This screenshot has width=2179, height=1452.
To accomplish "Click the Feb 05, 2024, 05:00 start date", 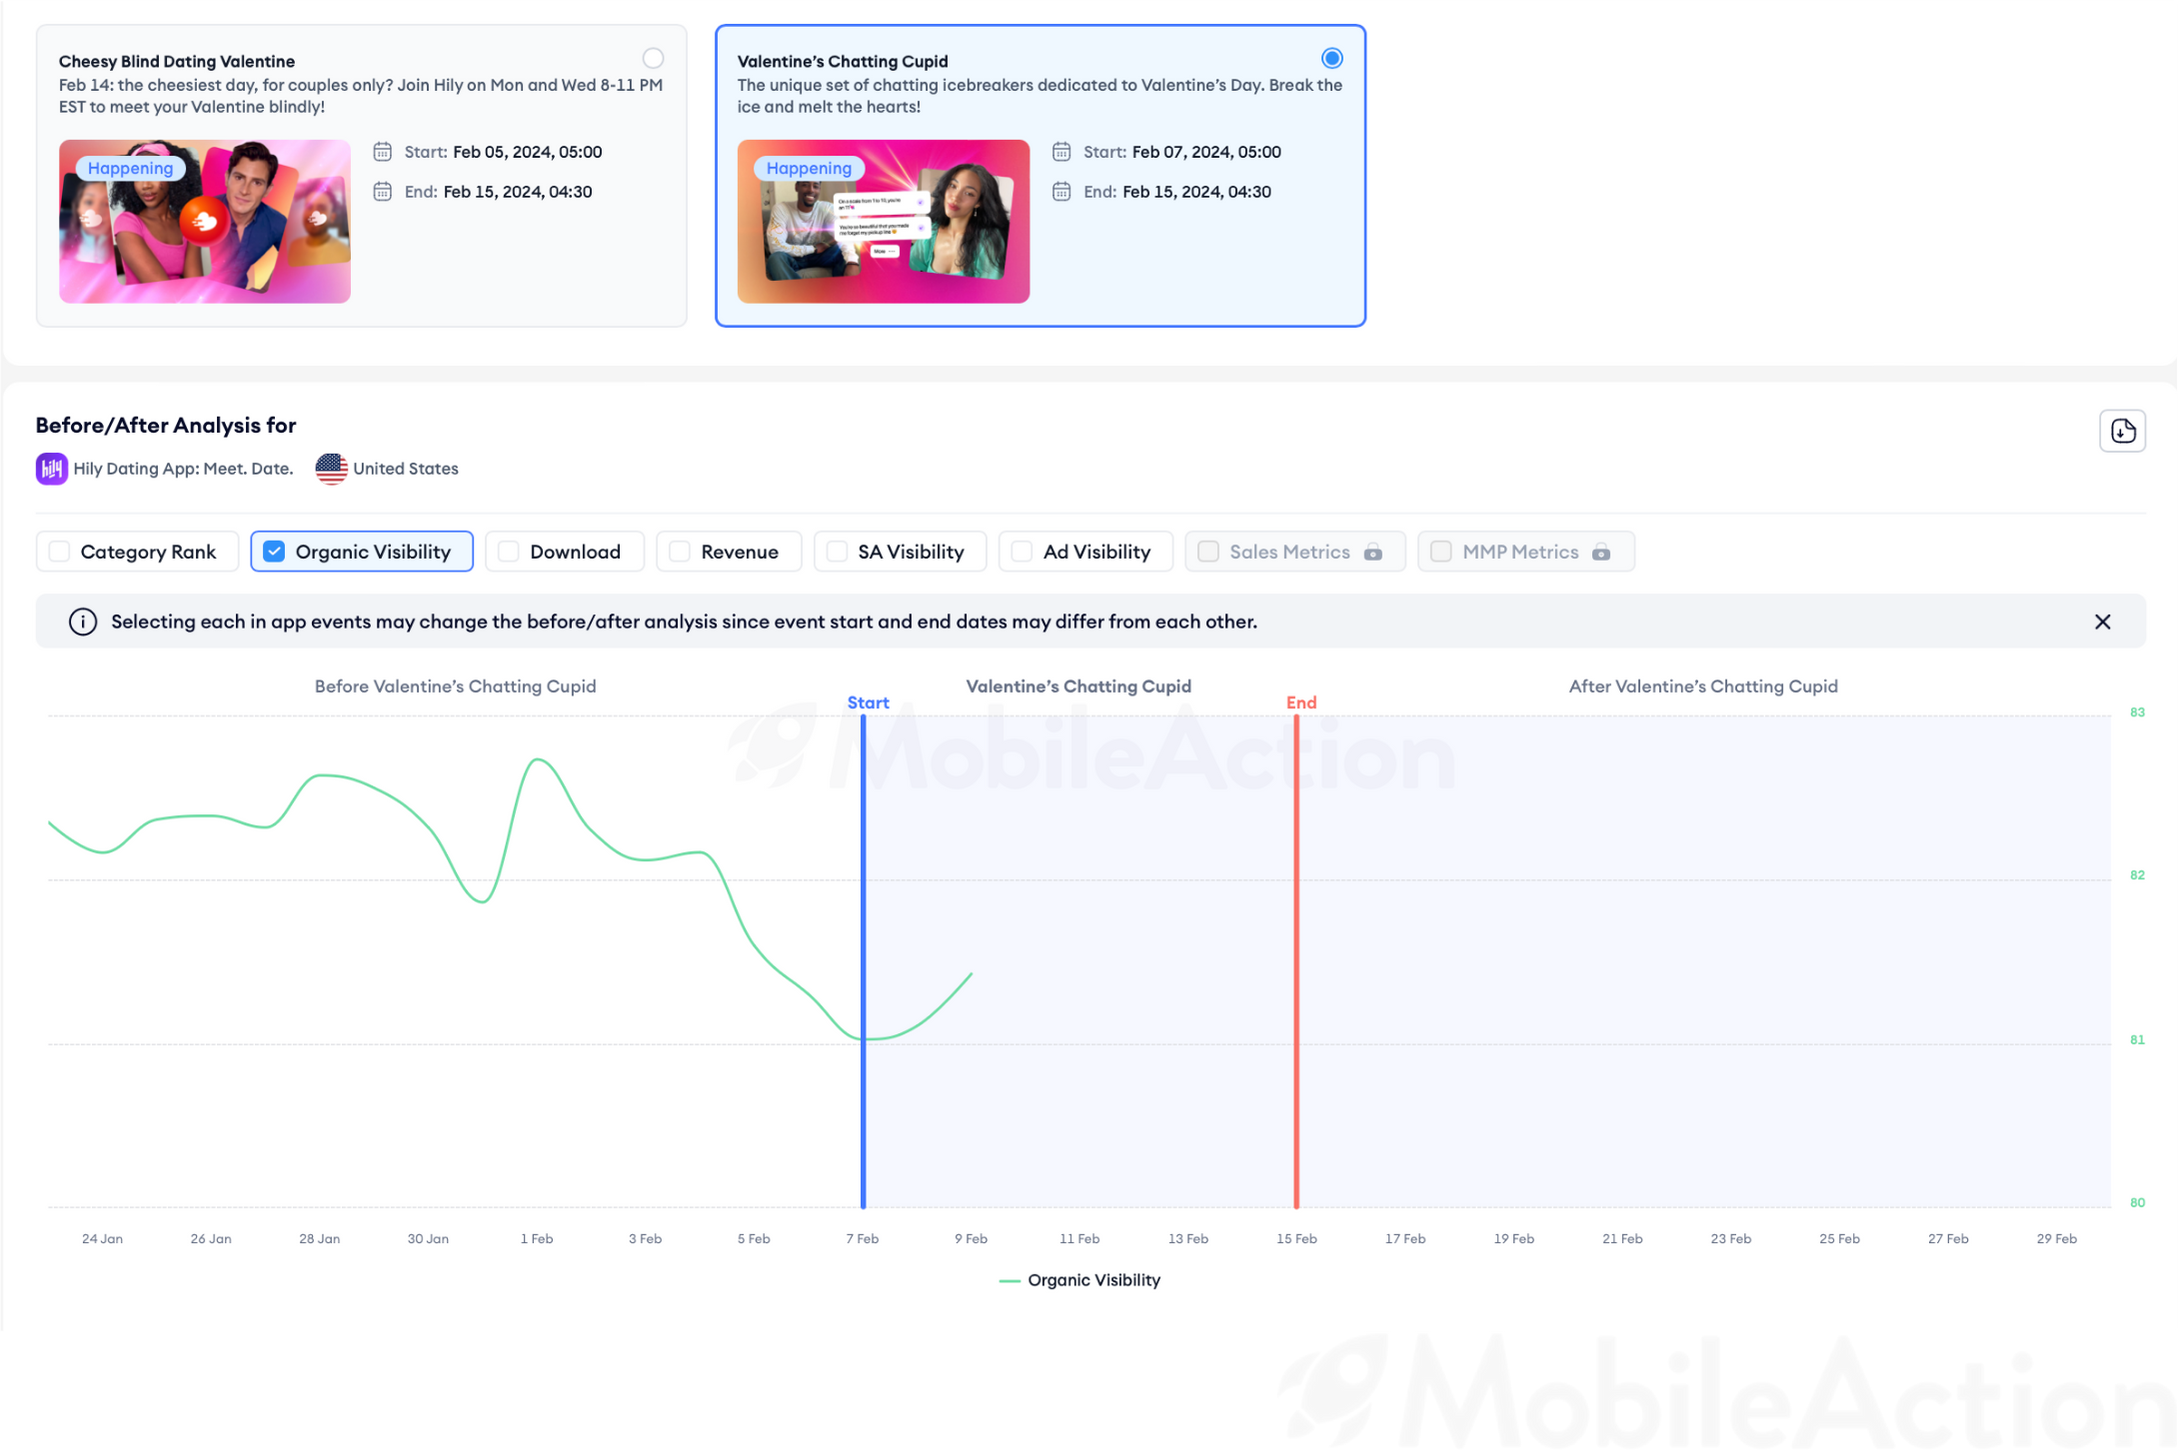I will pos(527,152).
